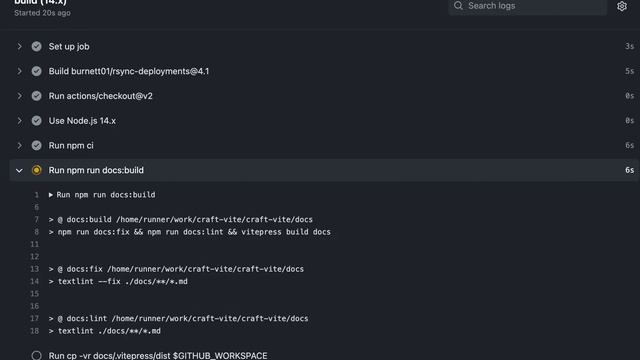This screenshot has height=360, width=640.
Task: Click success check icon for Build burnett01/rsync-deployments
Action: click(36, 71)
